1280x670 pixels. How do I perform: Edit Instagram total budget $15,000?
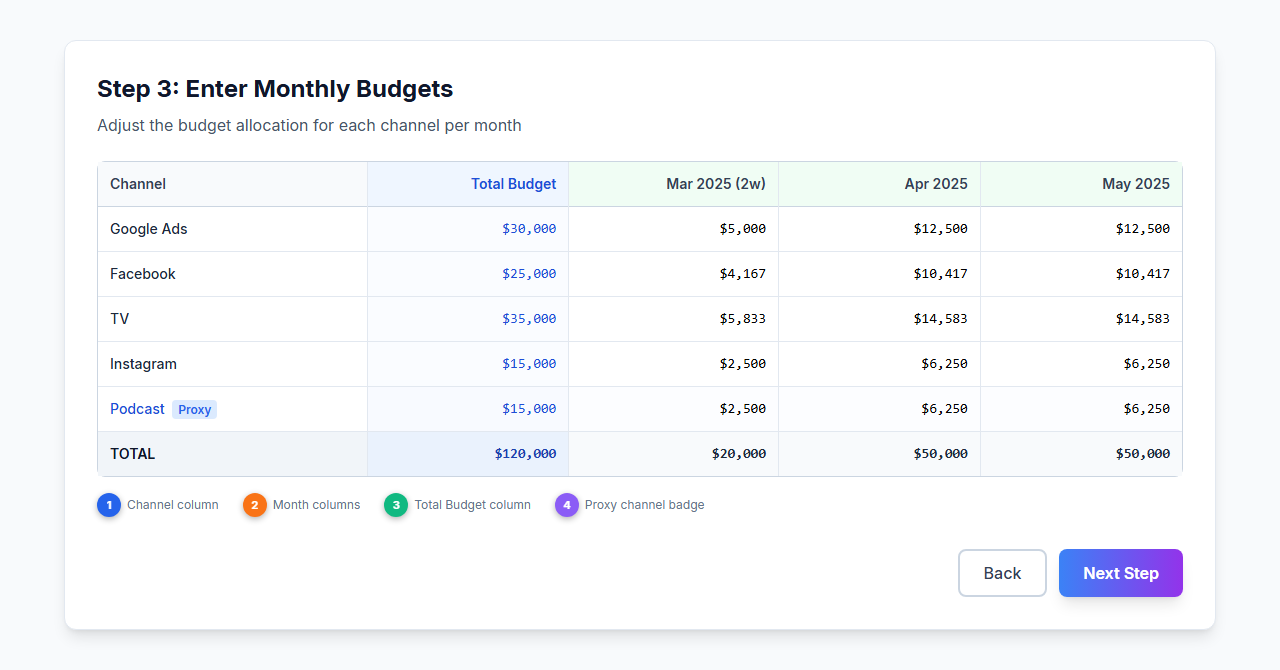pyautogui.click(x=468, y=364)
